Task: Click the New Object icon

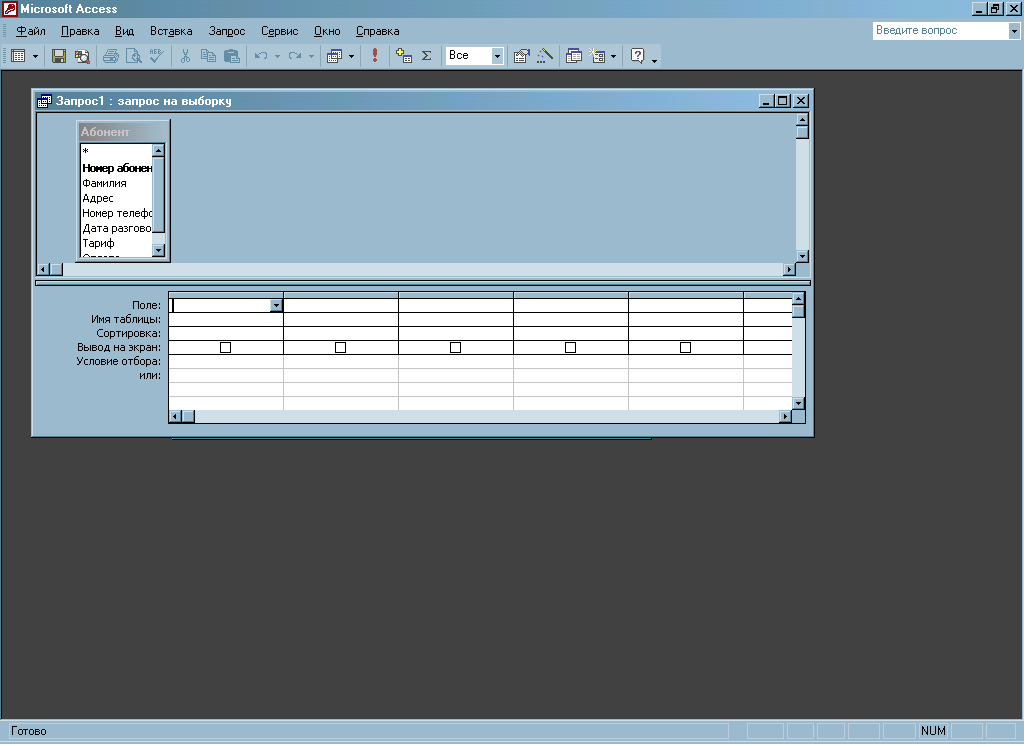Action: 597,56
